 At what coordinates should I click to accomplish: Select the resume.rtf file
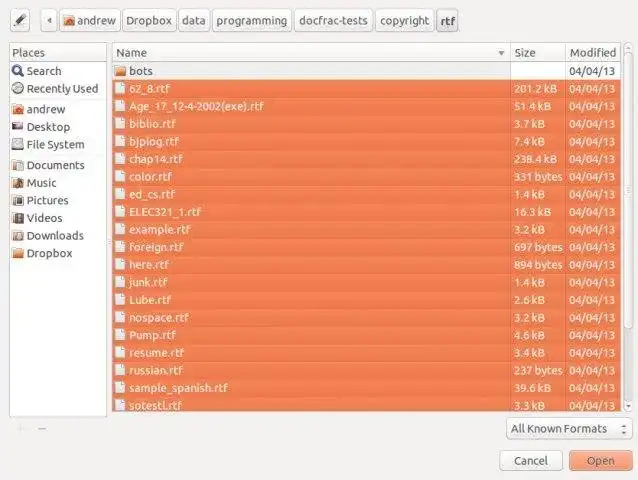pos(157,352)
